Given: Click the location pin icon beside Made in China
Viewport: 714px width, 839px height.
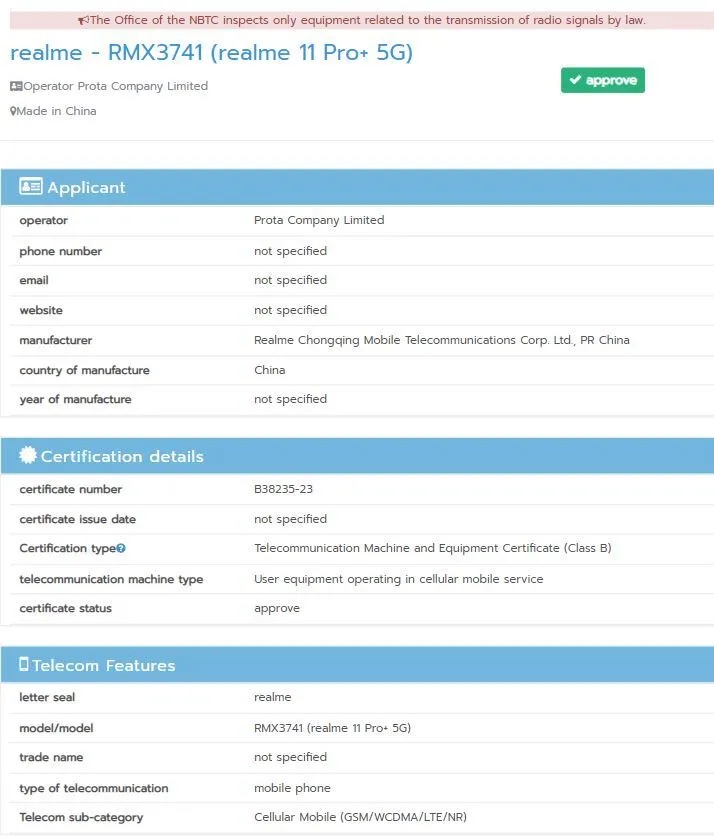Looking at the screenshot, I should 13,111.
